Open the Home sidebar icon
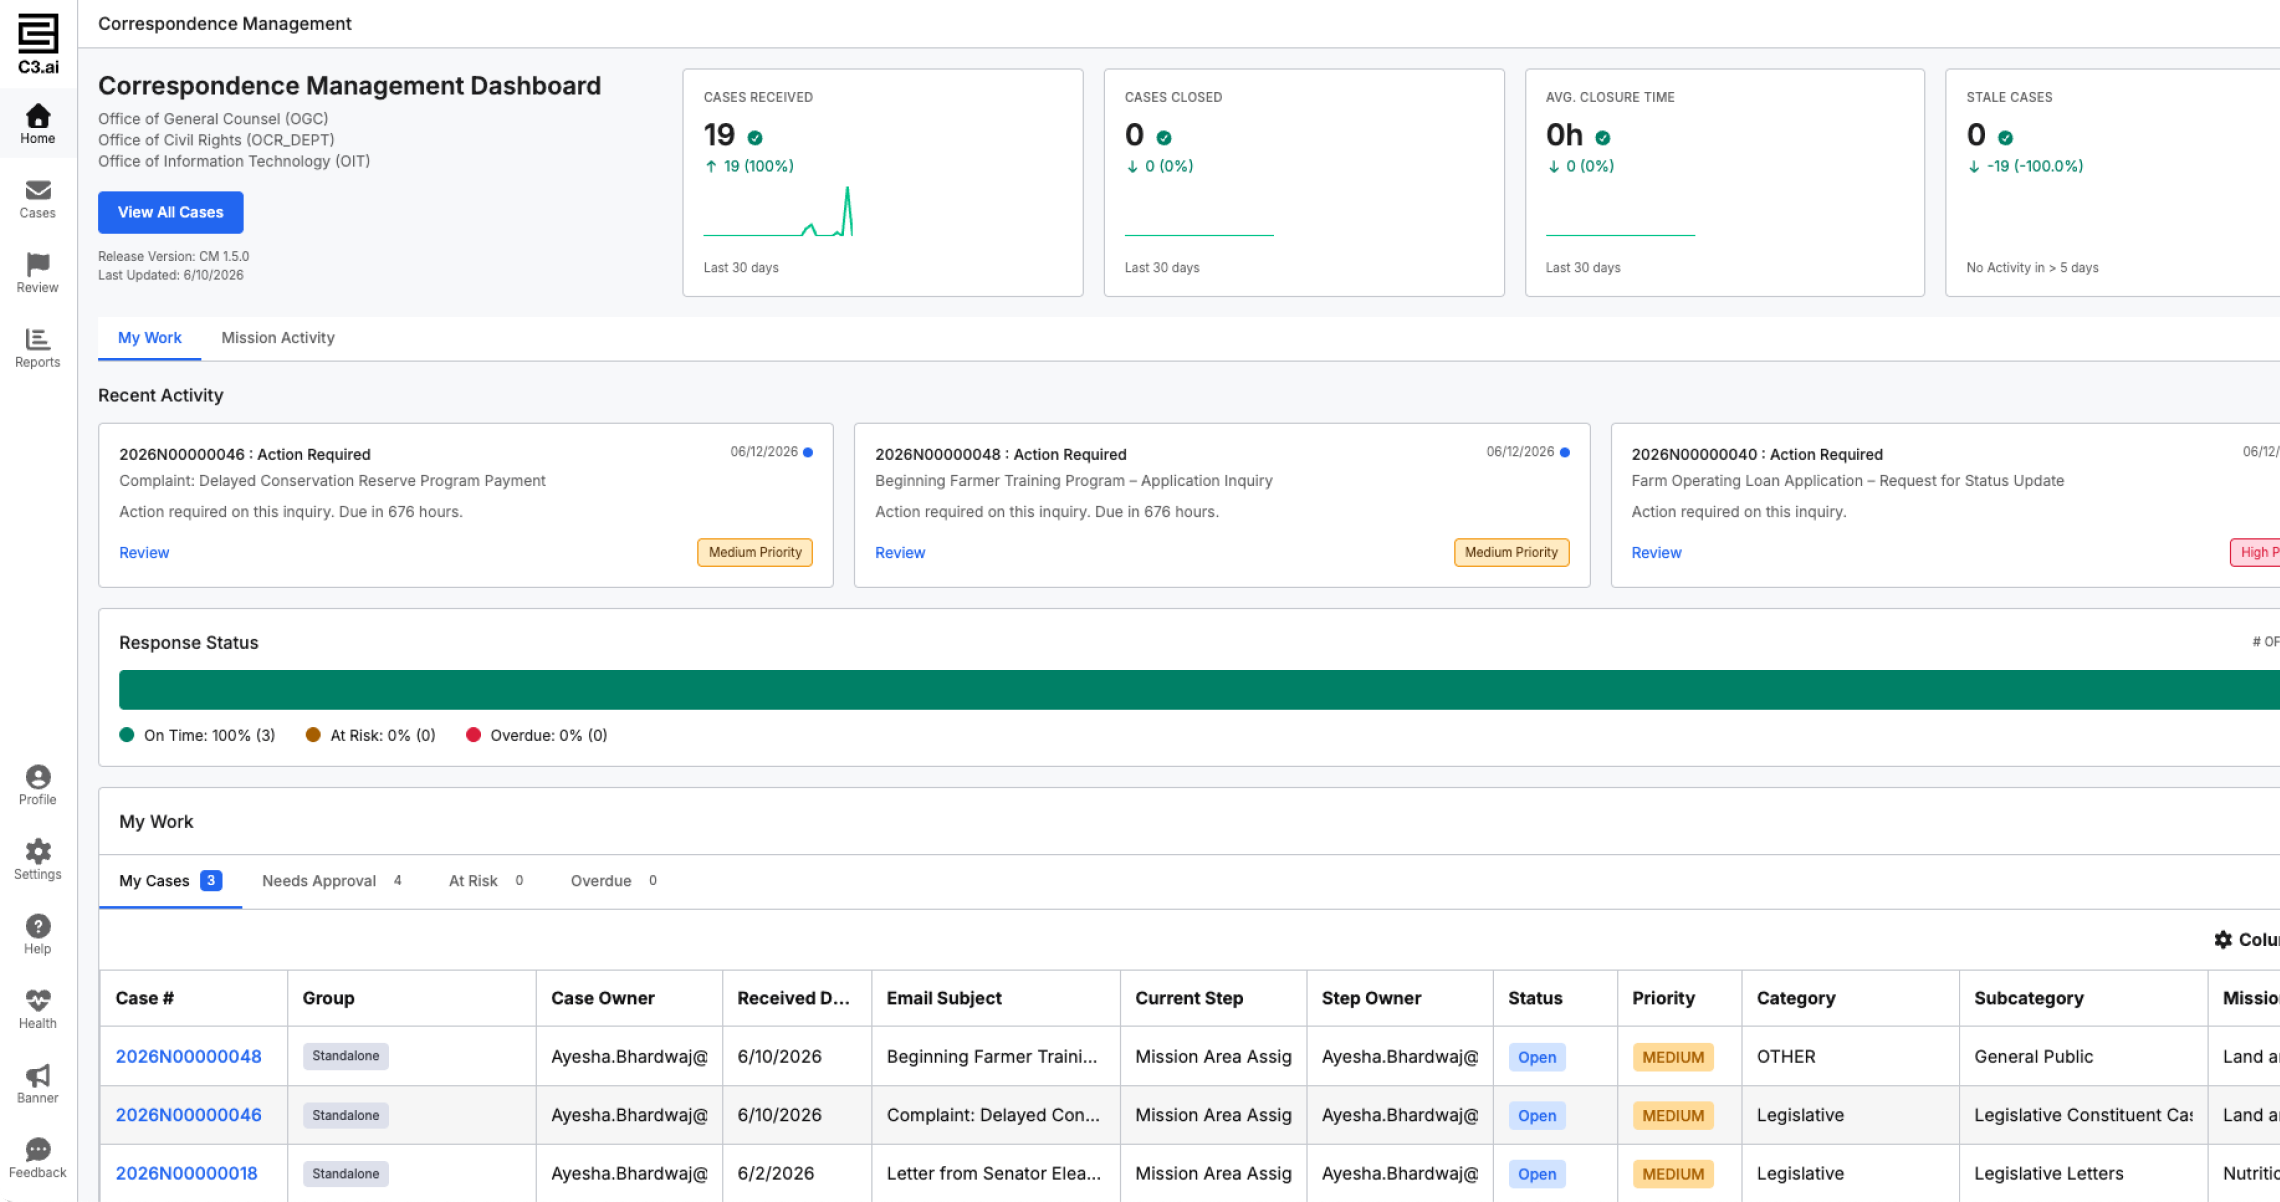2280x1202 pixels. coord(38,124)
